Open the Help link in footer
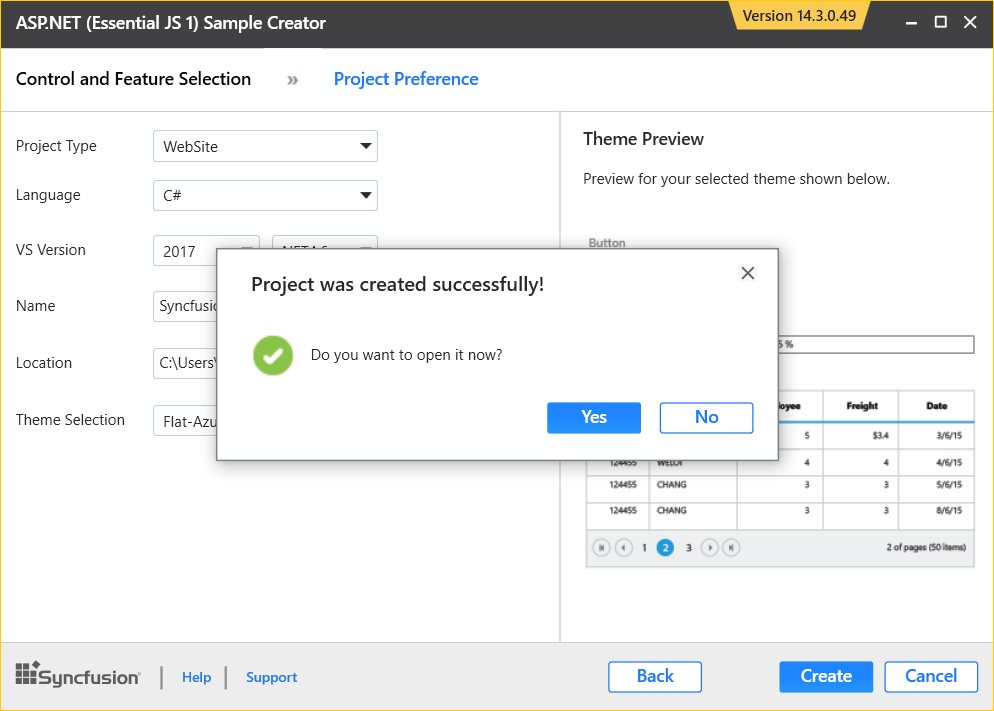 196,677
